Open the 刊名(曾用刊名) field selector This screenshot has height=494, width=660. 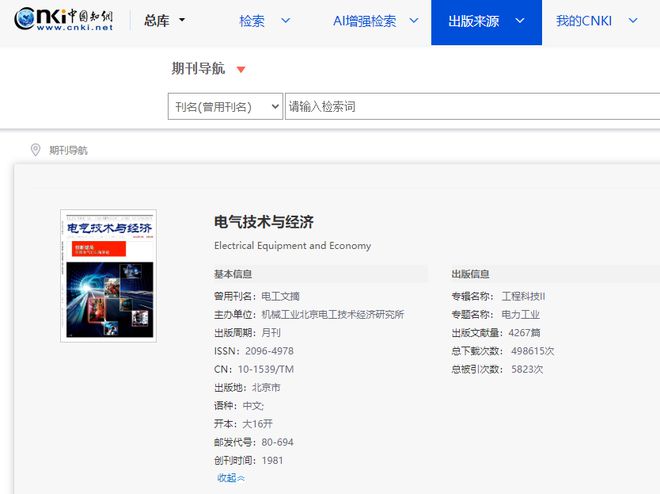click(x=225, y=106)
